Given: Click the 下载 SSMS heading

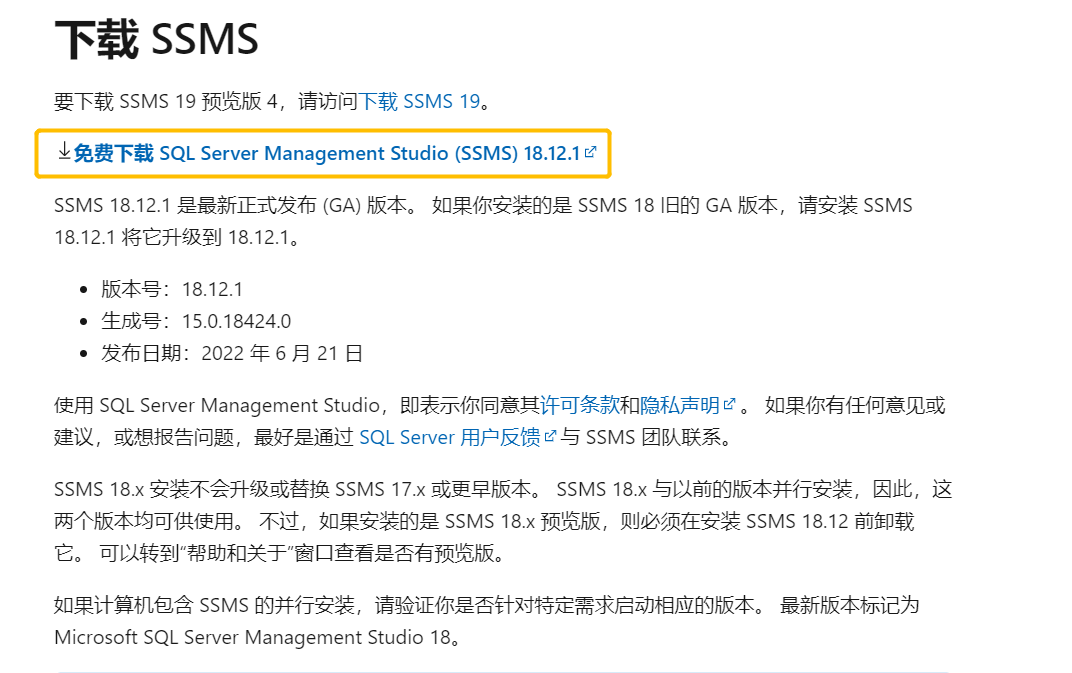Looking at the screenshot, I should click(157, 39).
